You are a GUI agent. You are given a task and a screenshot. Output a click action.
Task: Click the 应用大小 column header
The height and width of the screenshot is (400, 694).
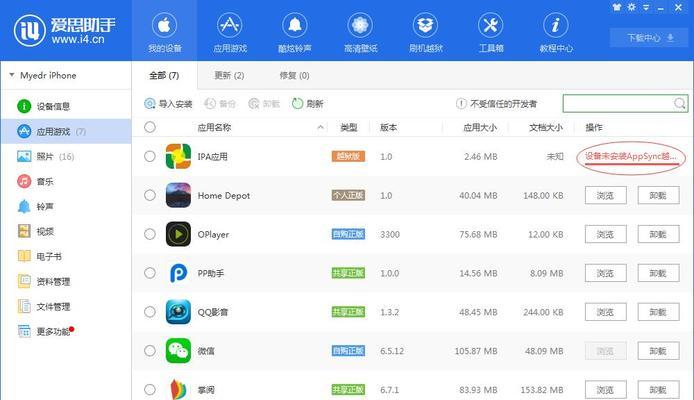pyautogui.click(x=480, y=127)
